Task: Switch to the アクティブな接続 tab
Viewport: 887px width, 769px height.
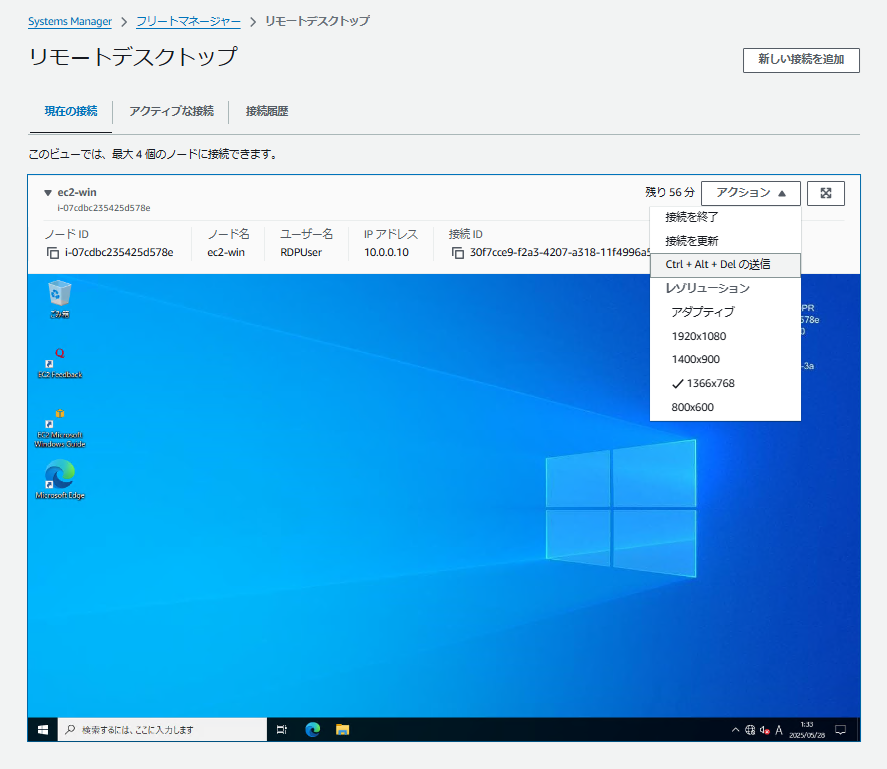Action: tap(171, 111)
